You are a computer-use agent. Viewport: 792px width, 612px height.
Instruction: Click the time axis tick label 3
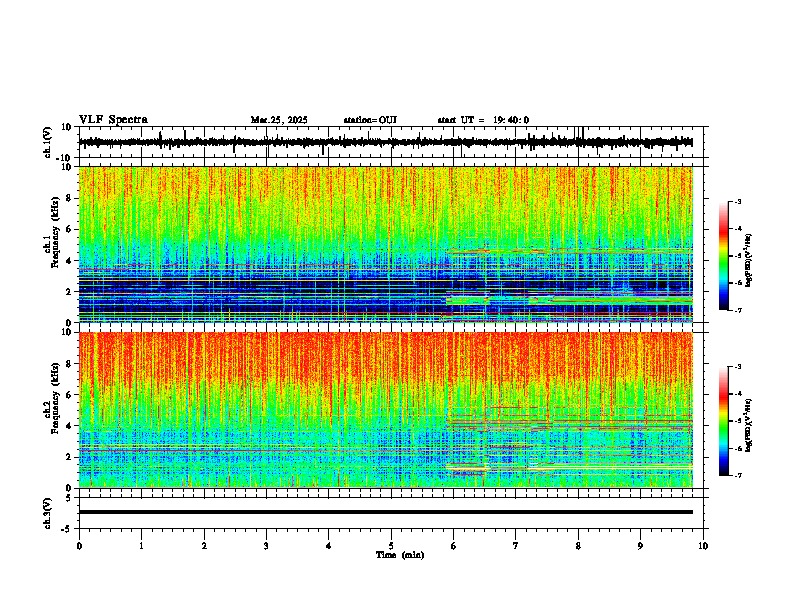(266, 546)
